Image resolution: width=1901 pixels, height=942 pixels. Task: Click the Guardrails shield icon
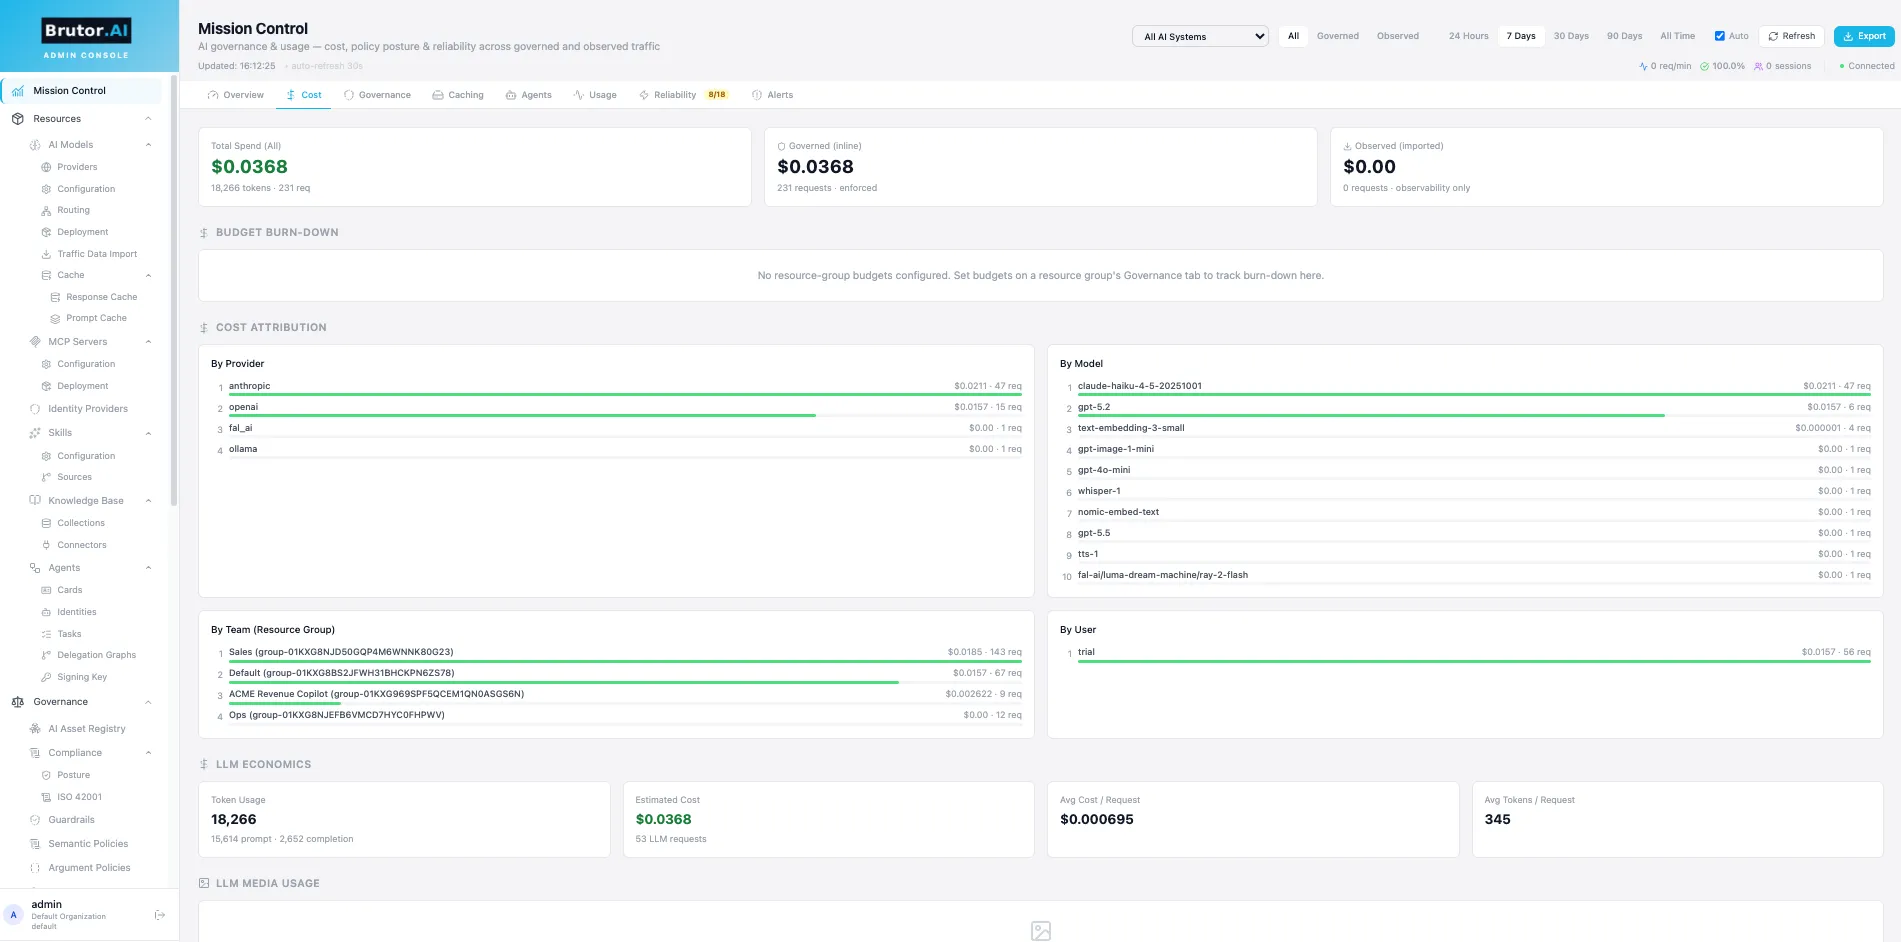tap(35, 820)
